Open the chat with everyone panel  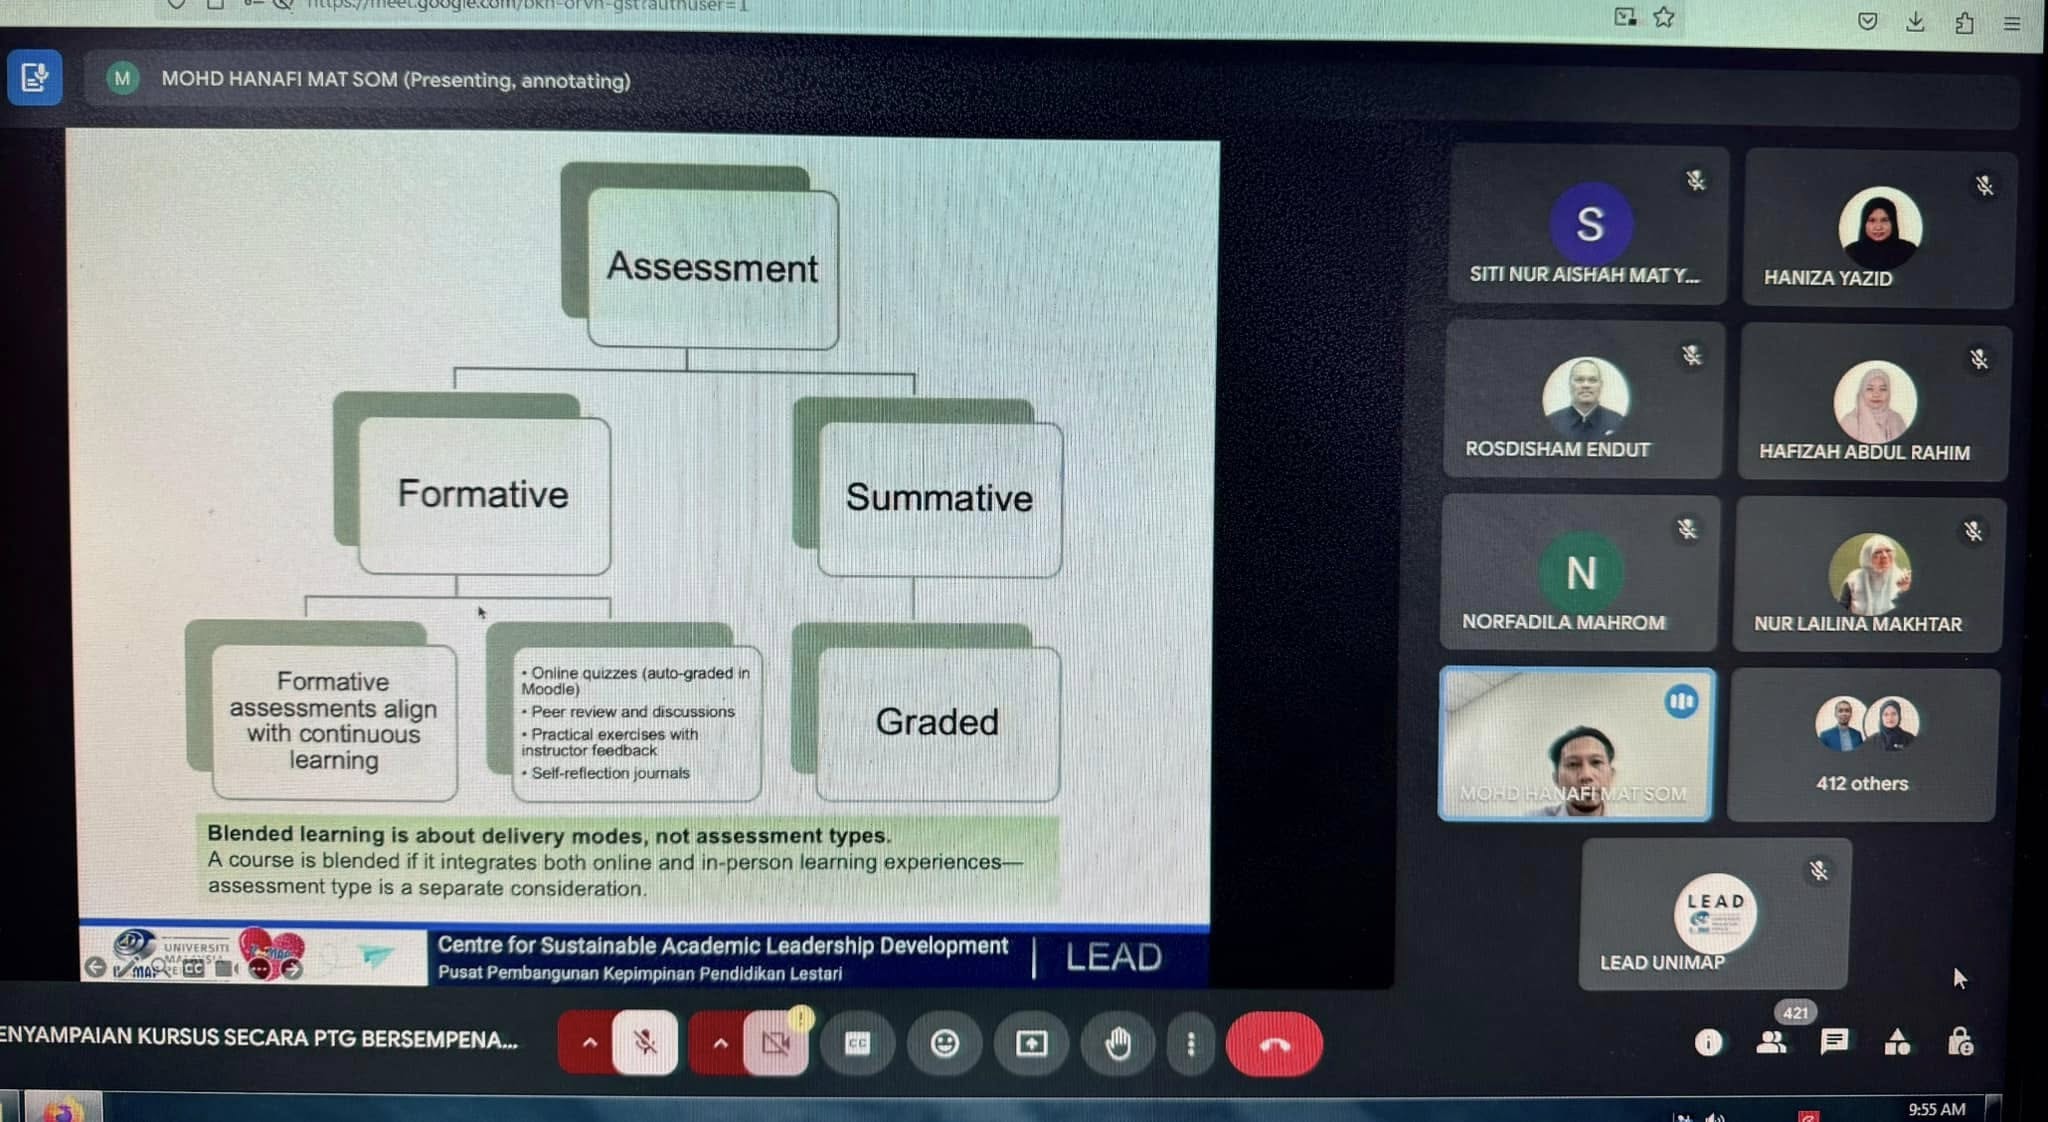(x=1834, y=1042)
